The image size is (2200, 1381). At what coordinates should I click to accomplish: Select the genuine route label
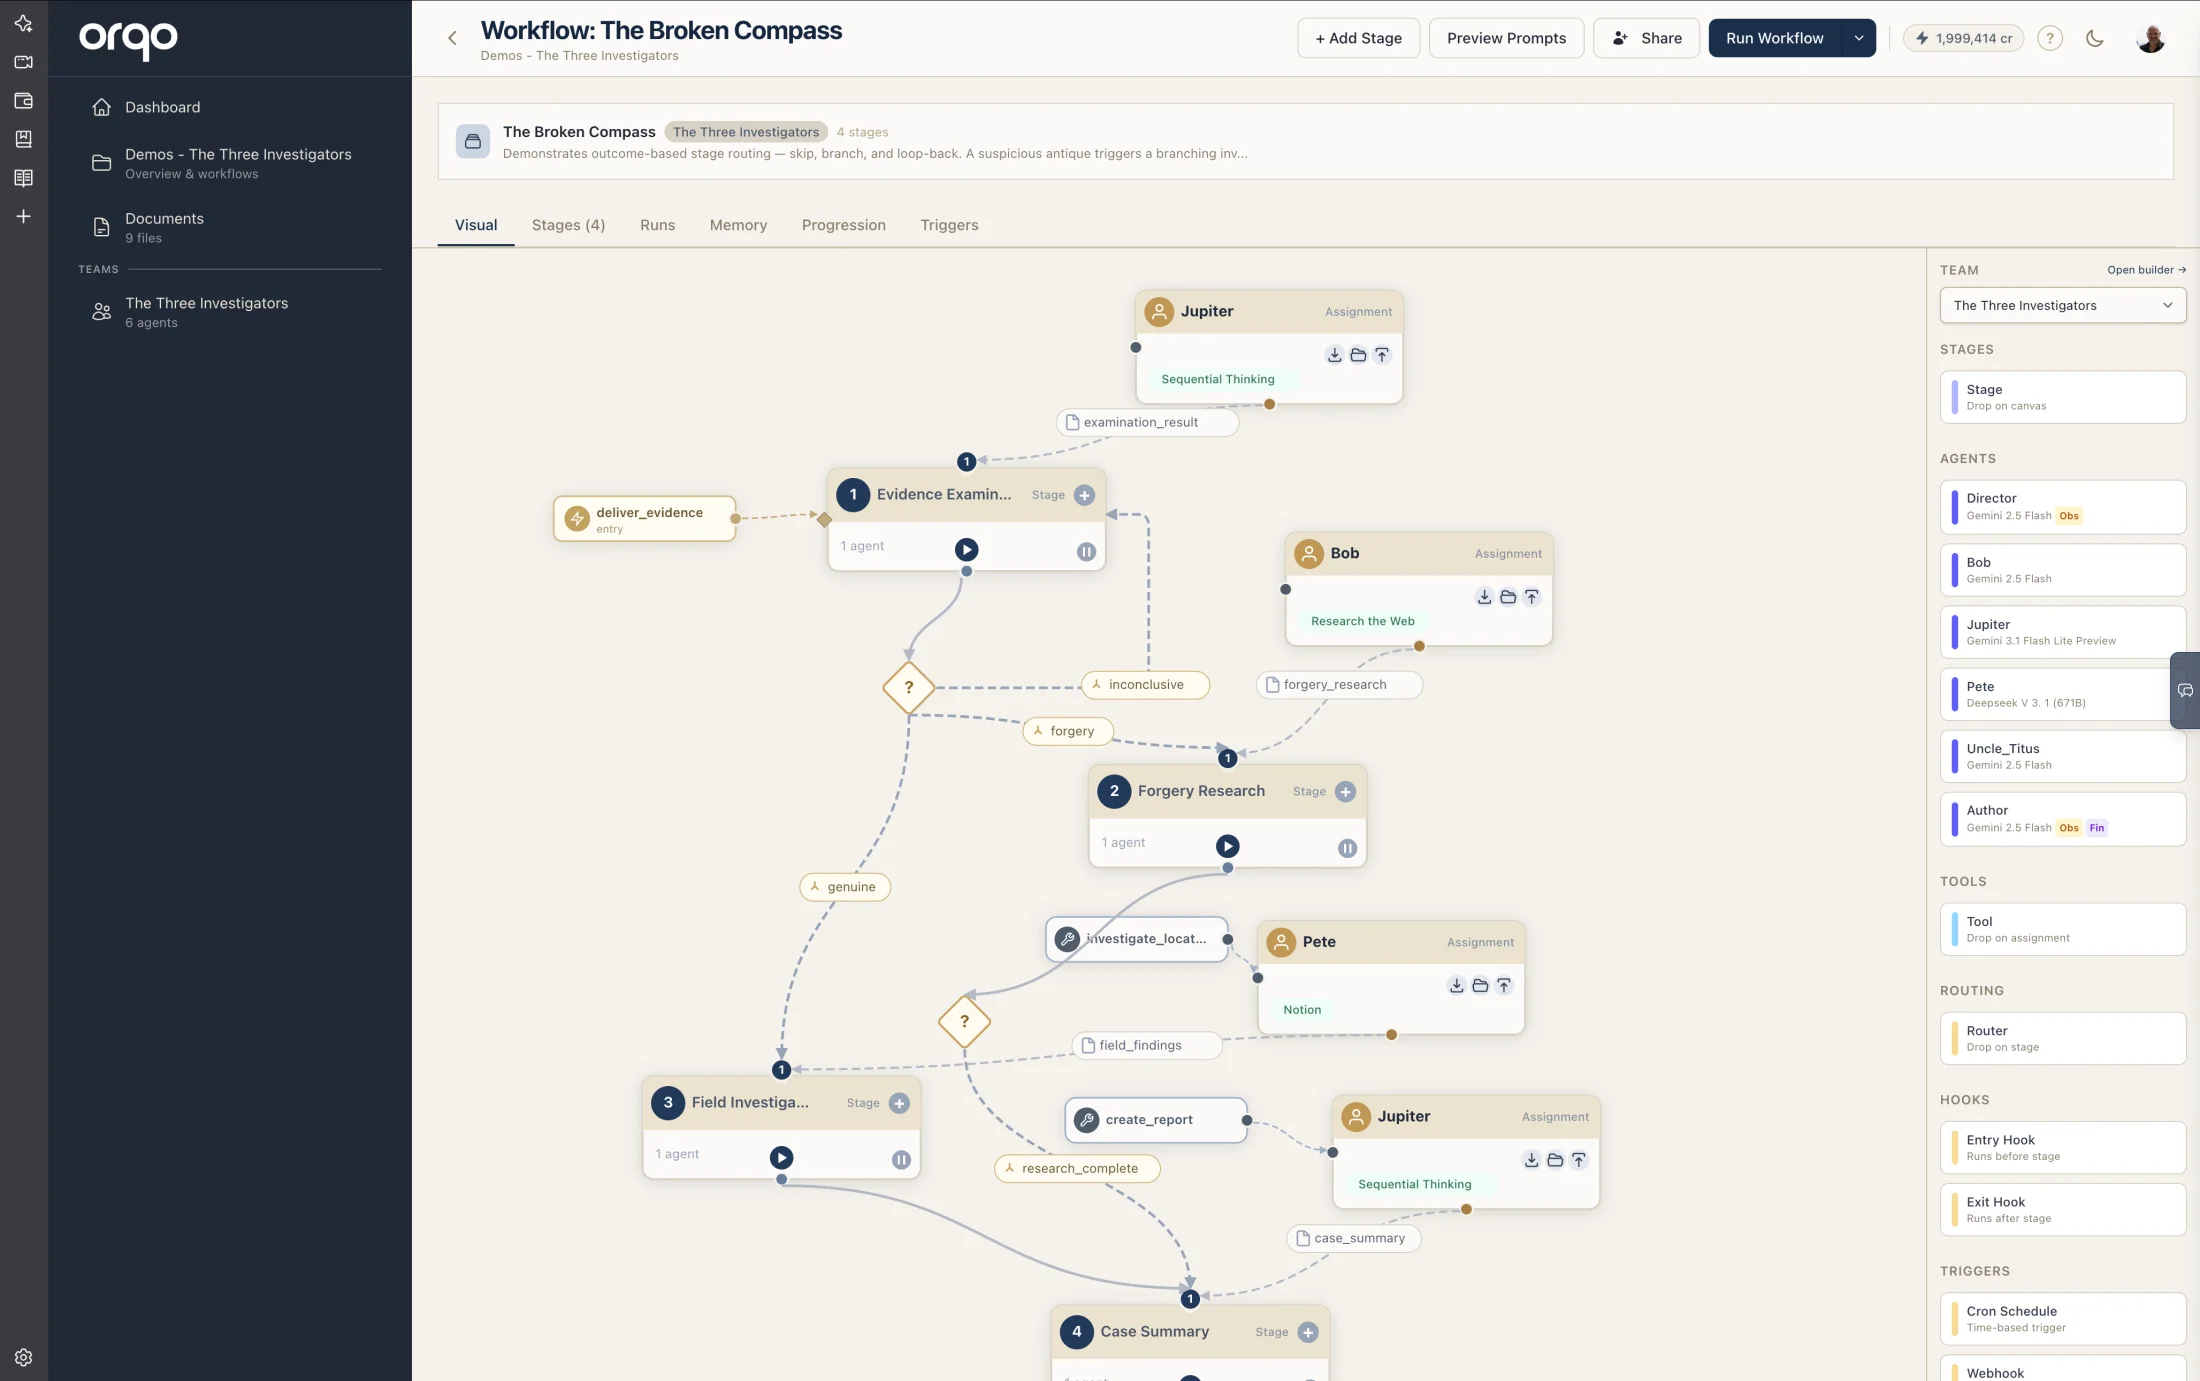click(845, 887)
